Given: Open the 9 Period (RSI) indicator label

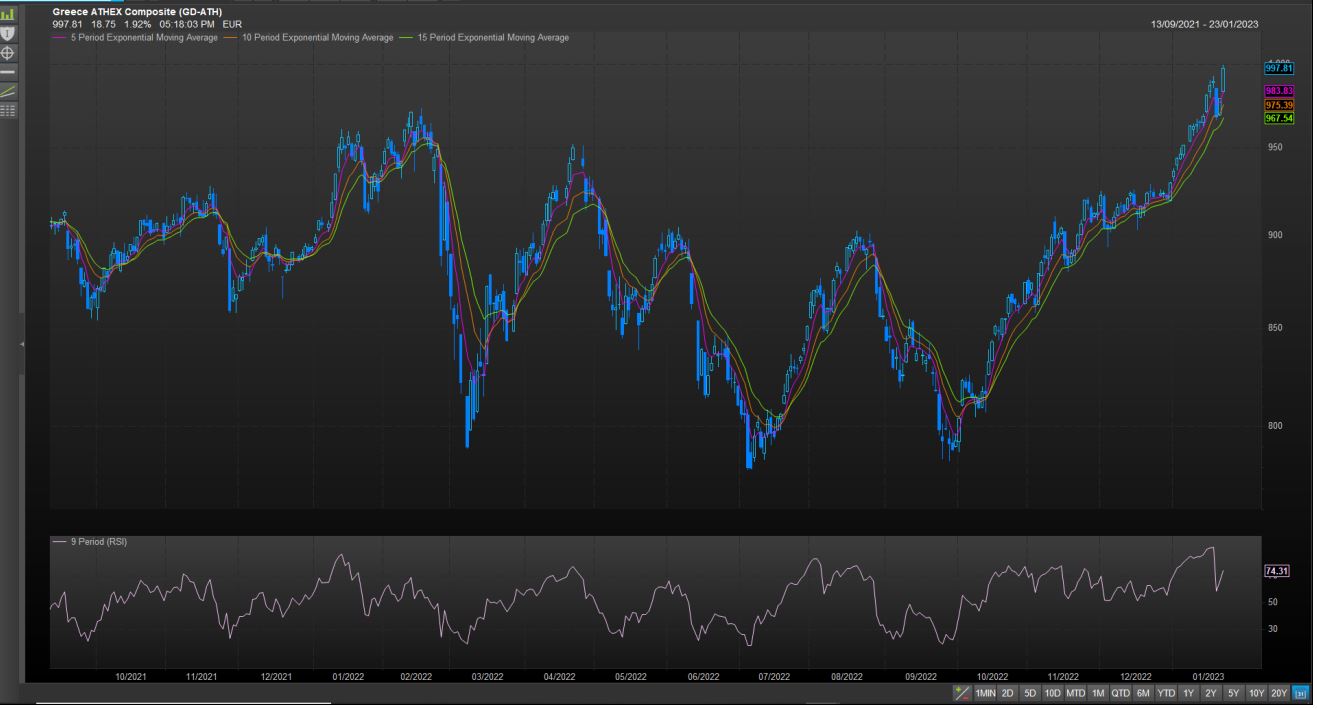Looking at the screenshot, I should [98, 542].
